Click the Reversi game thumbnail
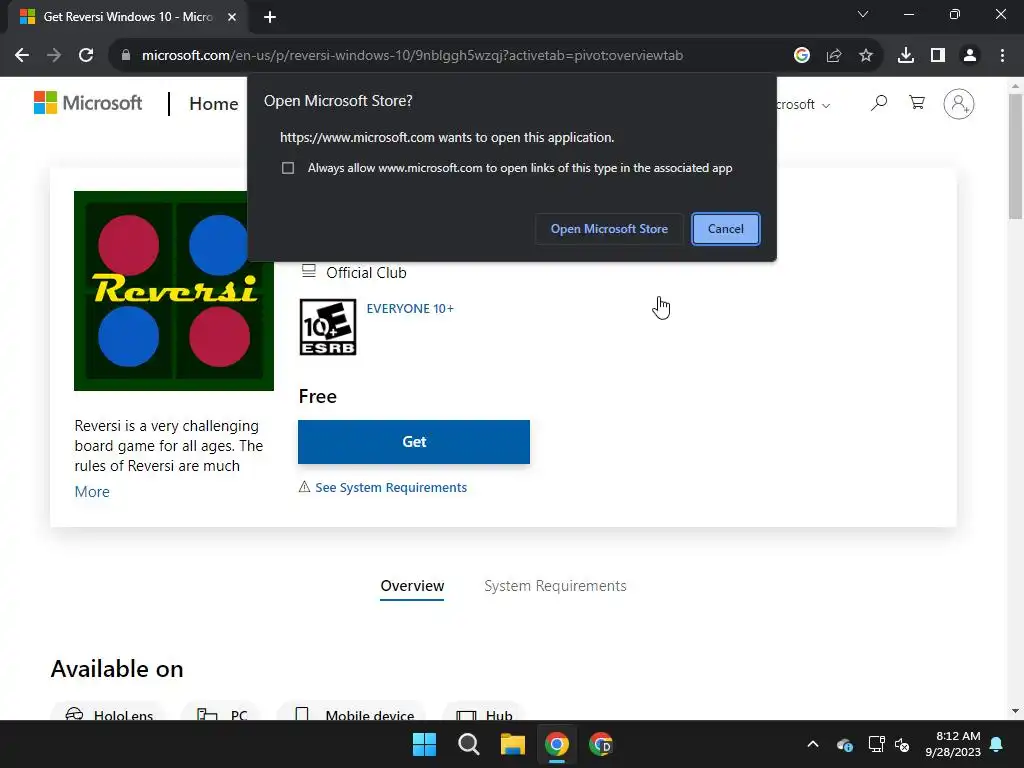Screen dimensions: 1024x768 174,291
